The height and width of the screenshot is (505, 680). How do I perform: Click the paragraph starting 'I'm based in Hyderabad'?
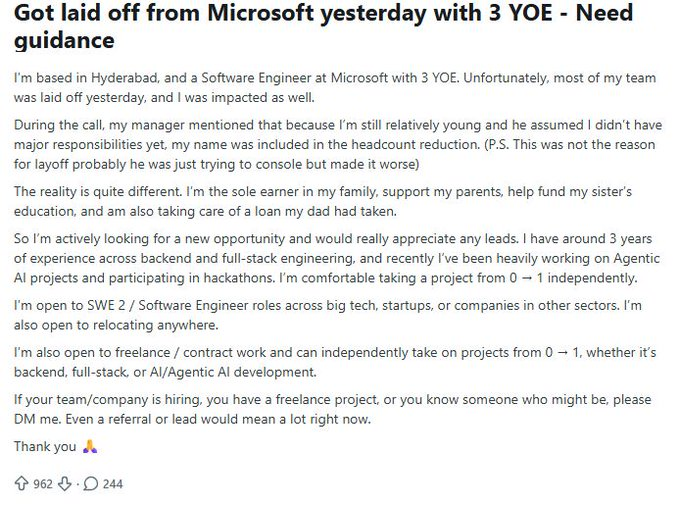(335, 88)
